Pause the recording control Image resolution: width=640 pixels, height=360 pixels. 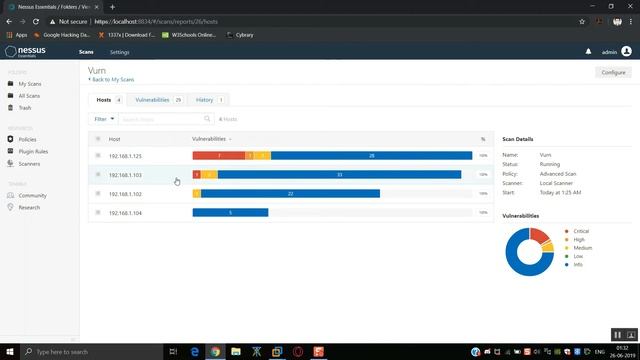[618, 335]
